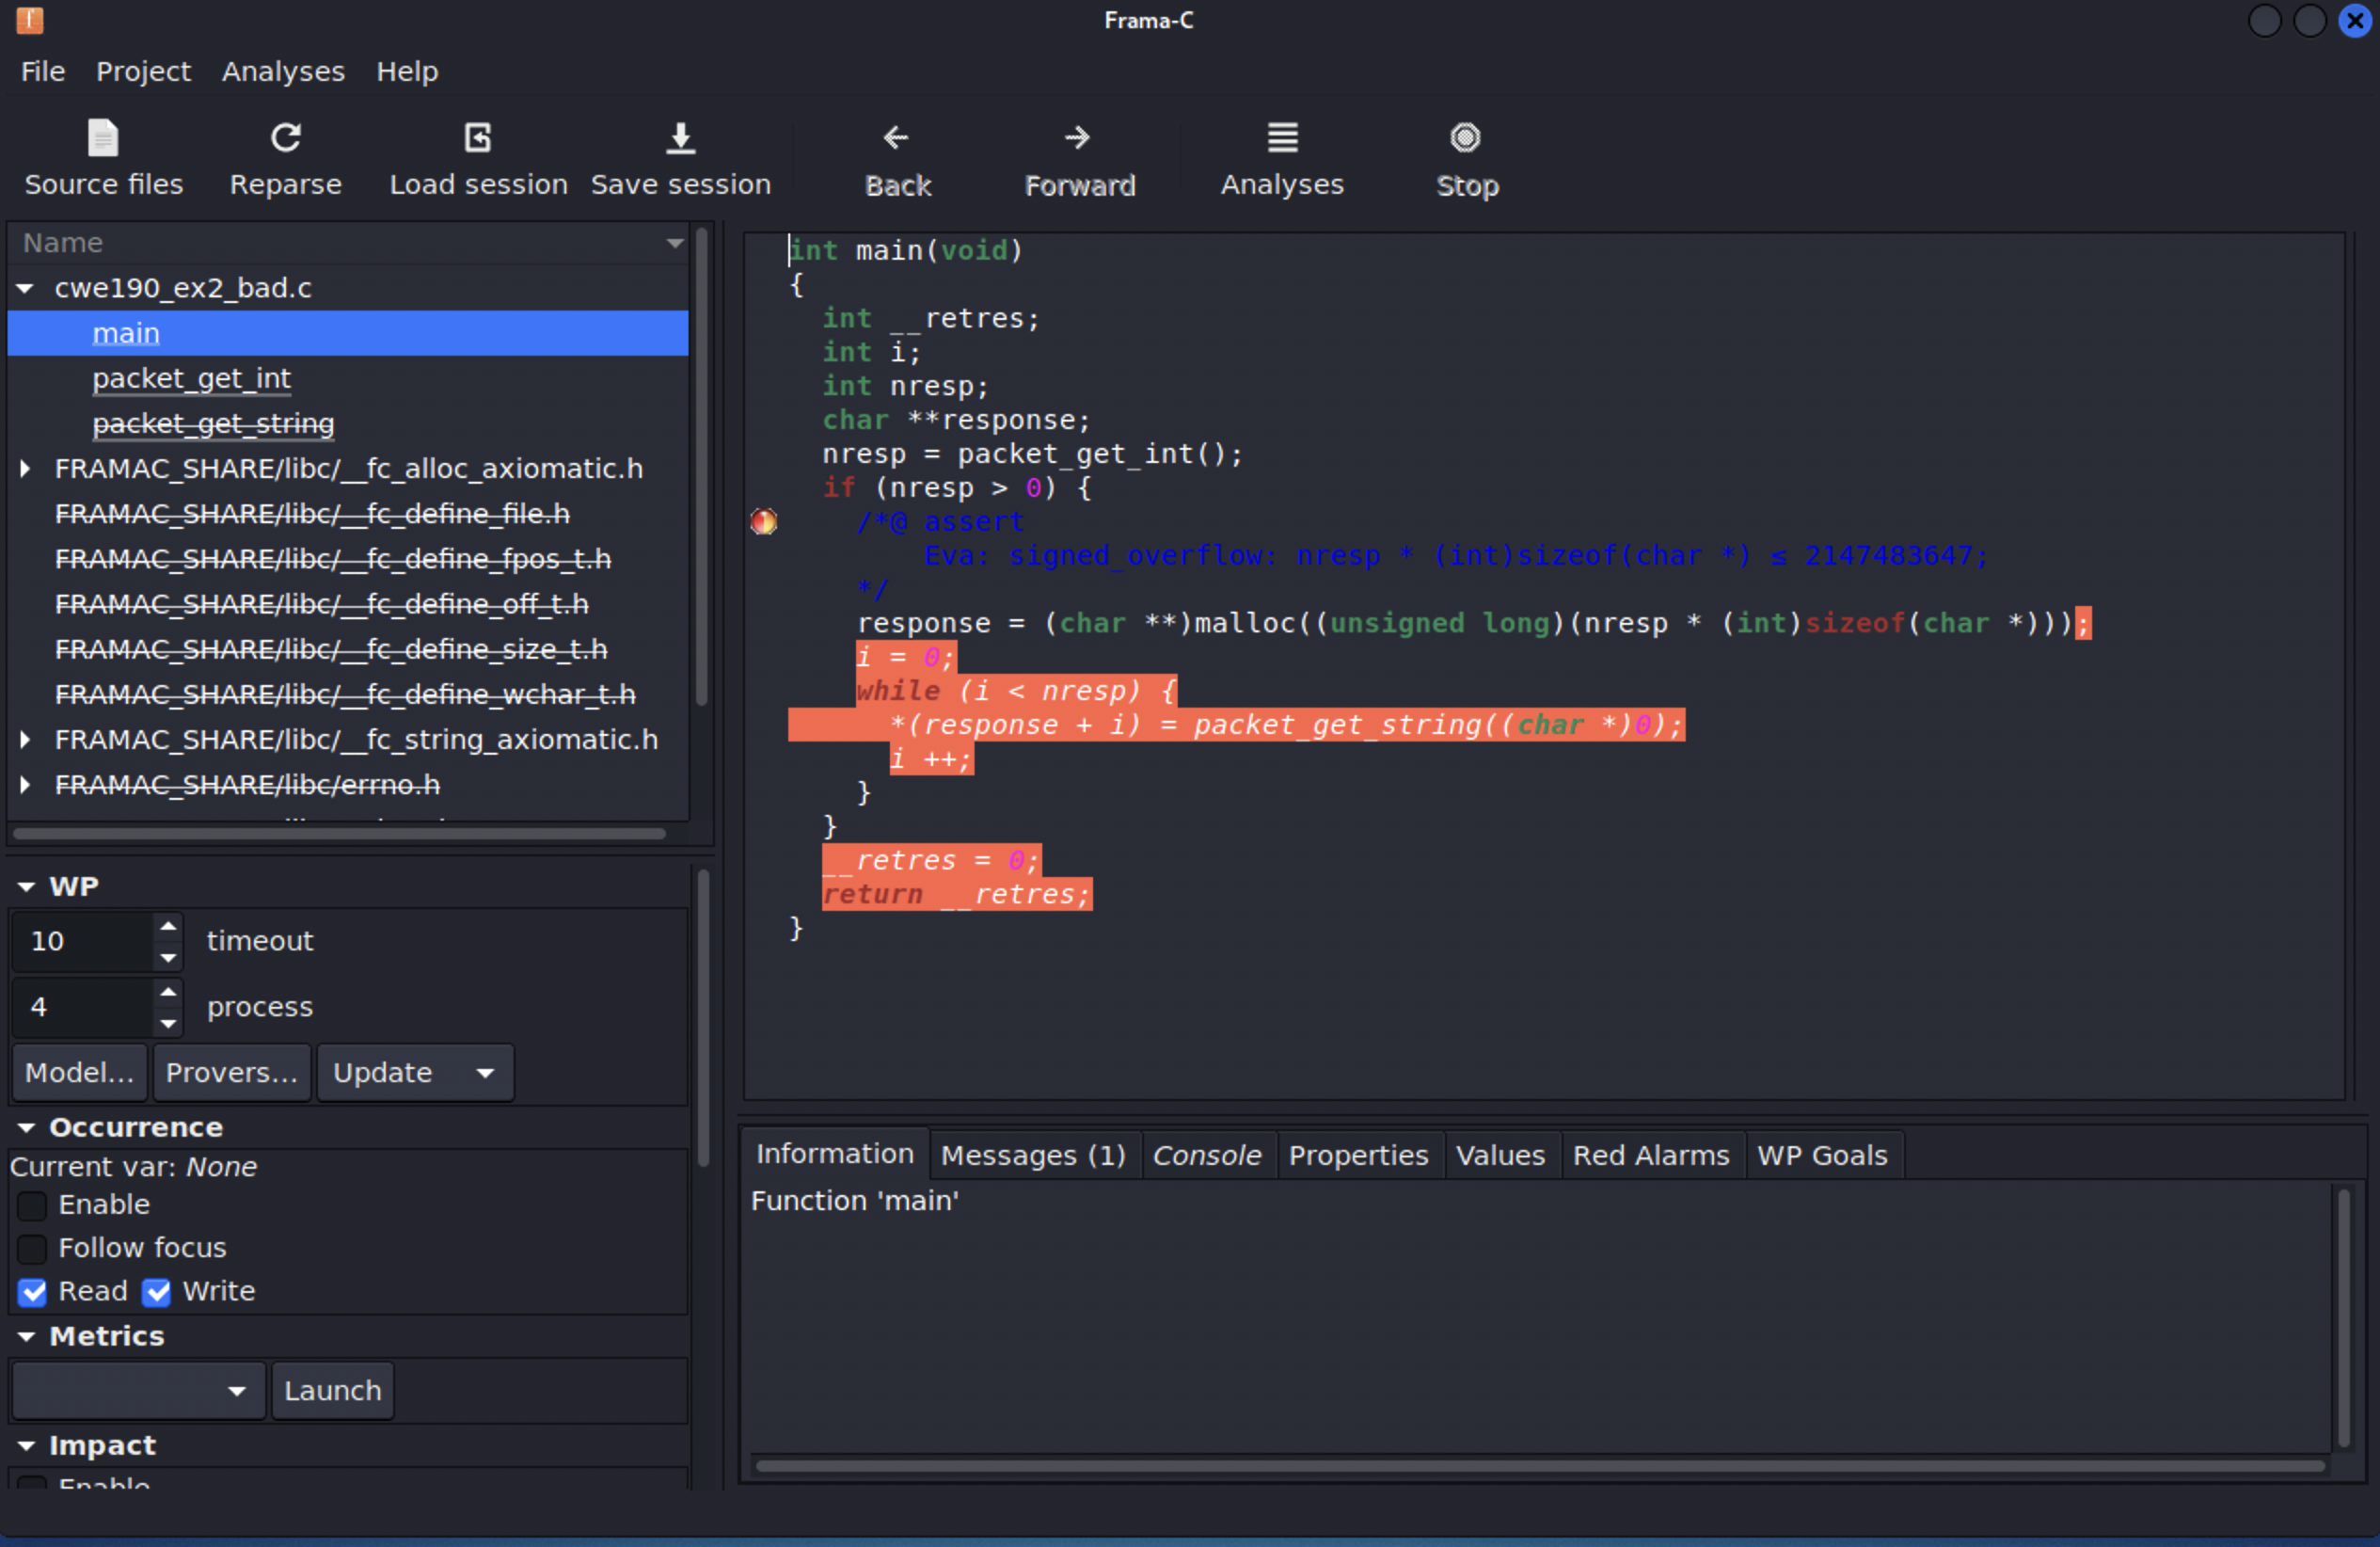The width and height of the screenshot is (2380, 1547).
Task: Click the signed_overflow assert annotation line
Action: pos(1456,555)
